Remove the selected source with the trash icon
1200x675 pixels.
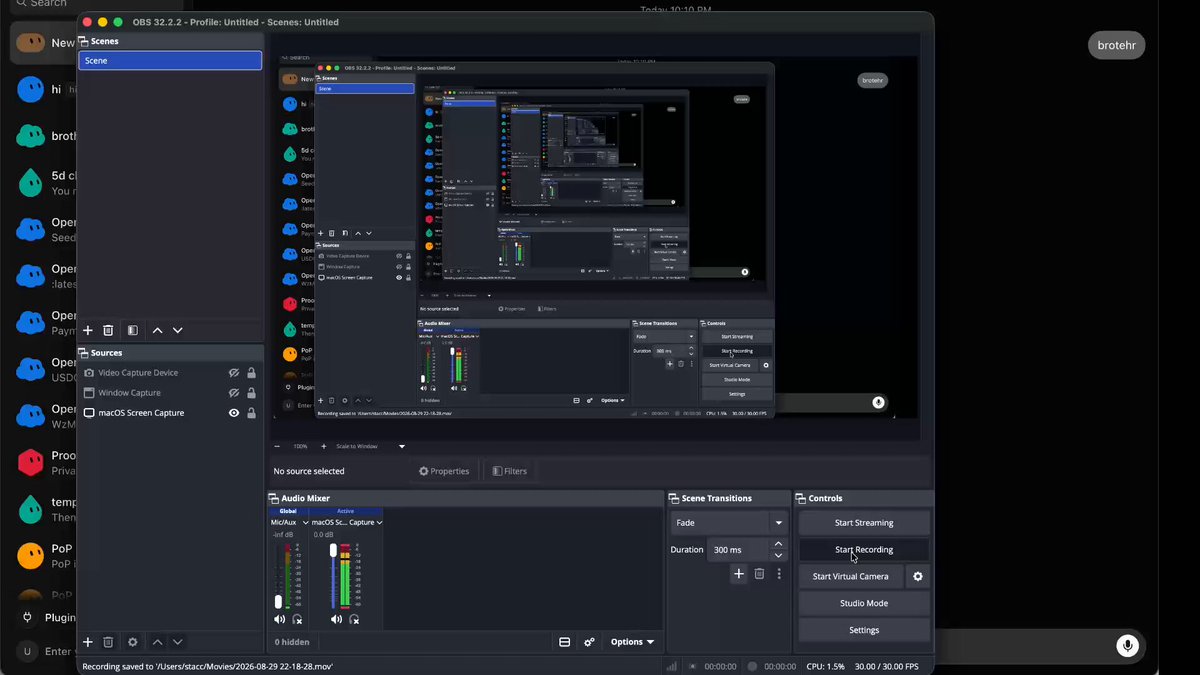pyautogui.click(x=108, y=642)
